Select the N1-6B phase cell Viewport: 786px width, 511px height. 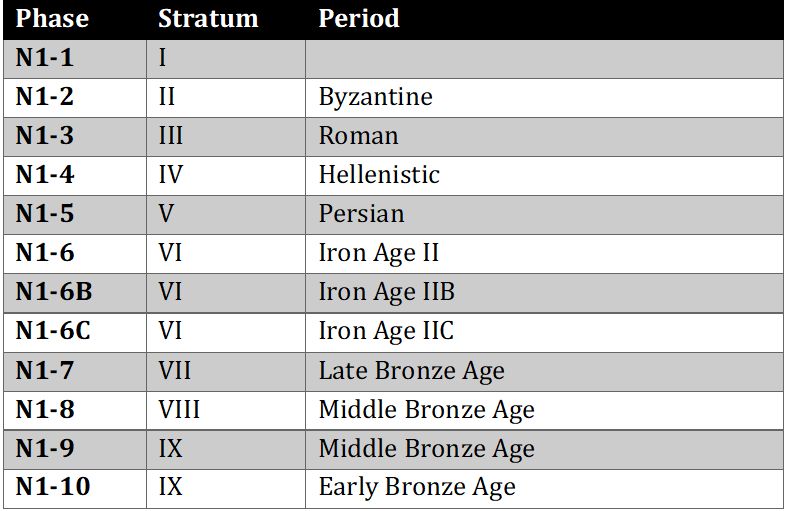coord(53,292)
